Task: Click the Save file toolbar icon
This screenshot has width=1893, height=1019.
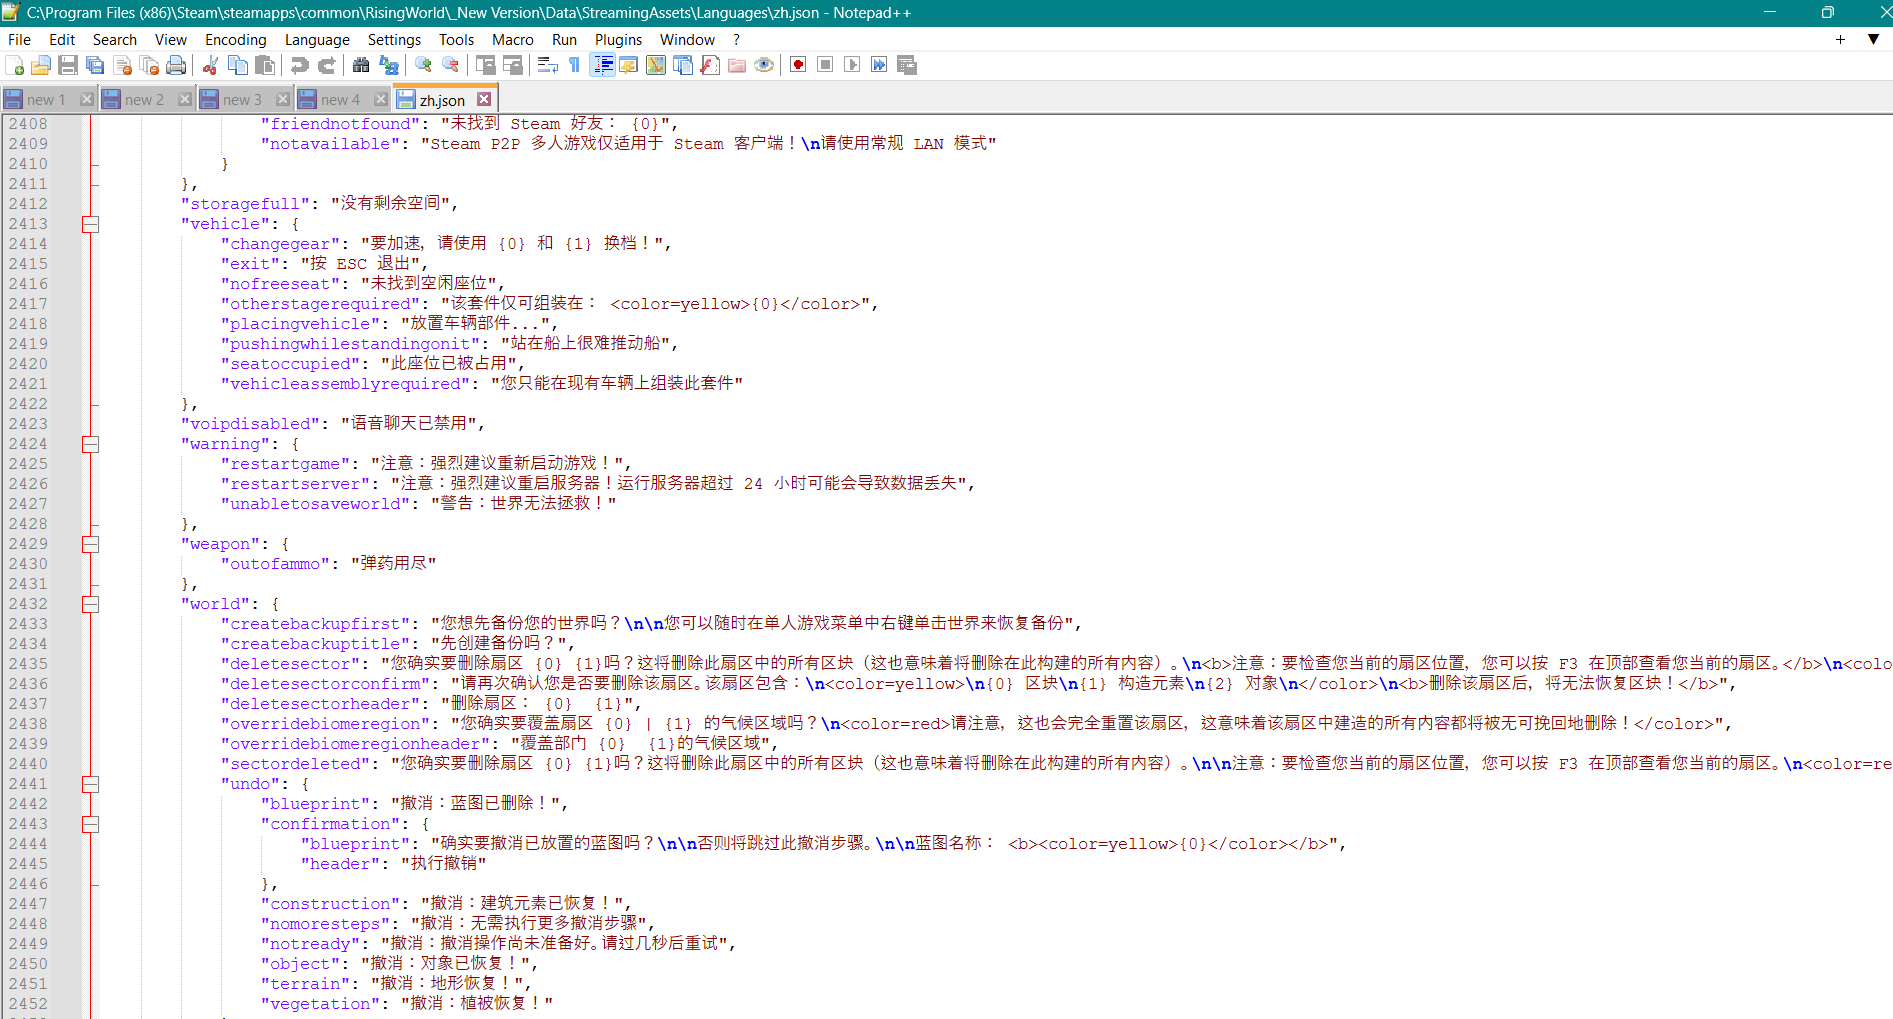Action: click(x=68, y=65)
